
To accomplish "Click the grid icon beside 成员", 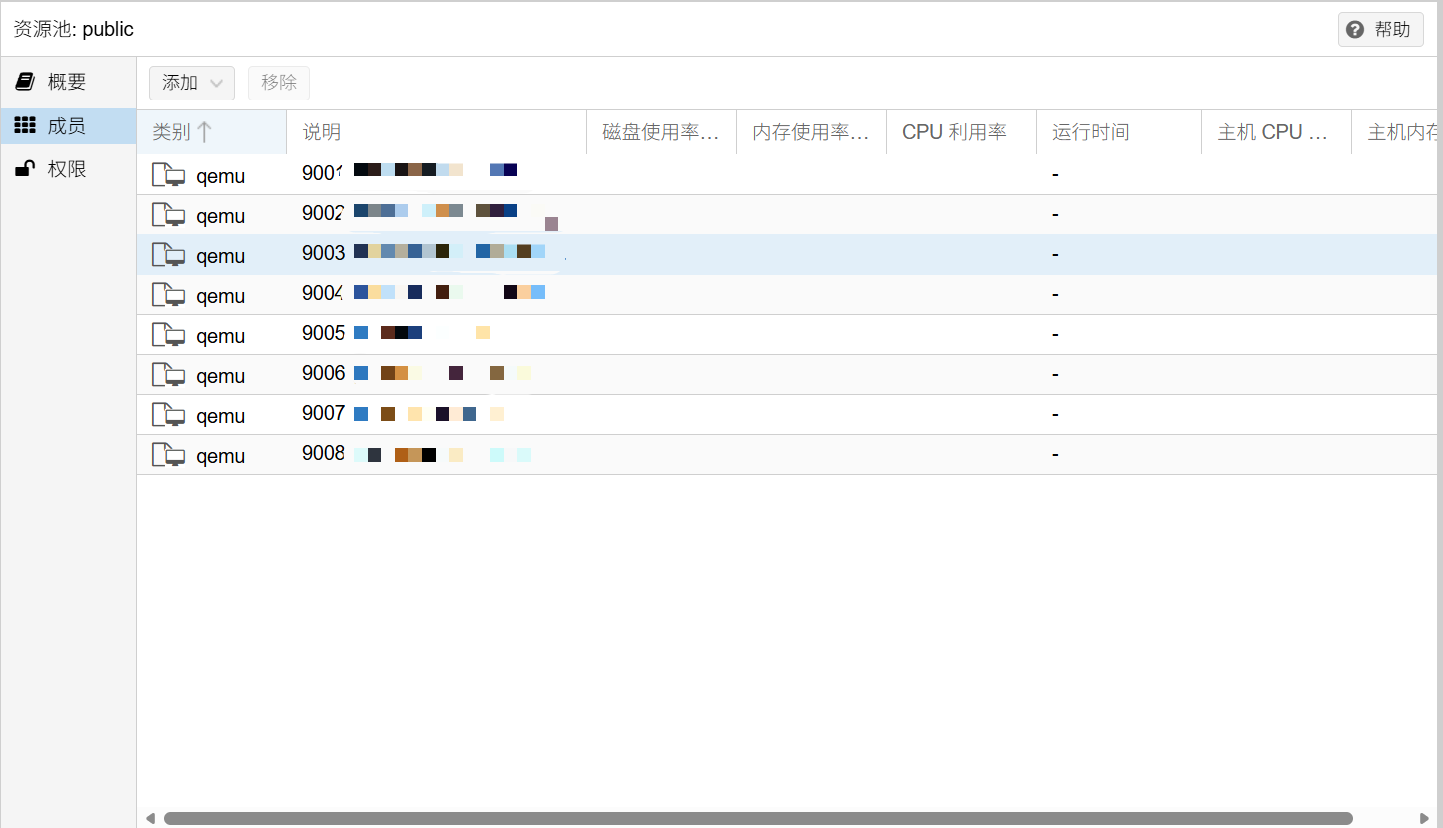I will point(25,126).
